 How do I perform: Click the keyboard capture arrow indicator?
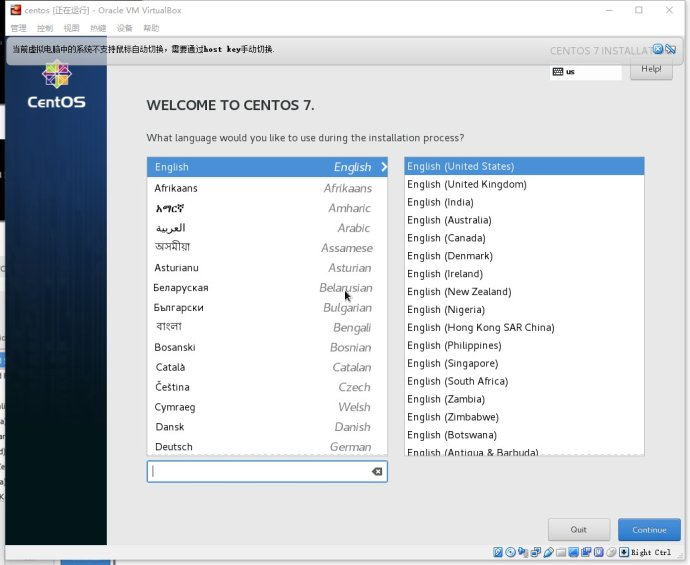624,552
